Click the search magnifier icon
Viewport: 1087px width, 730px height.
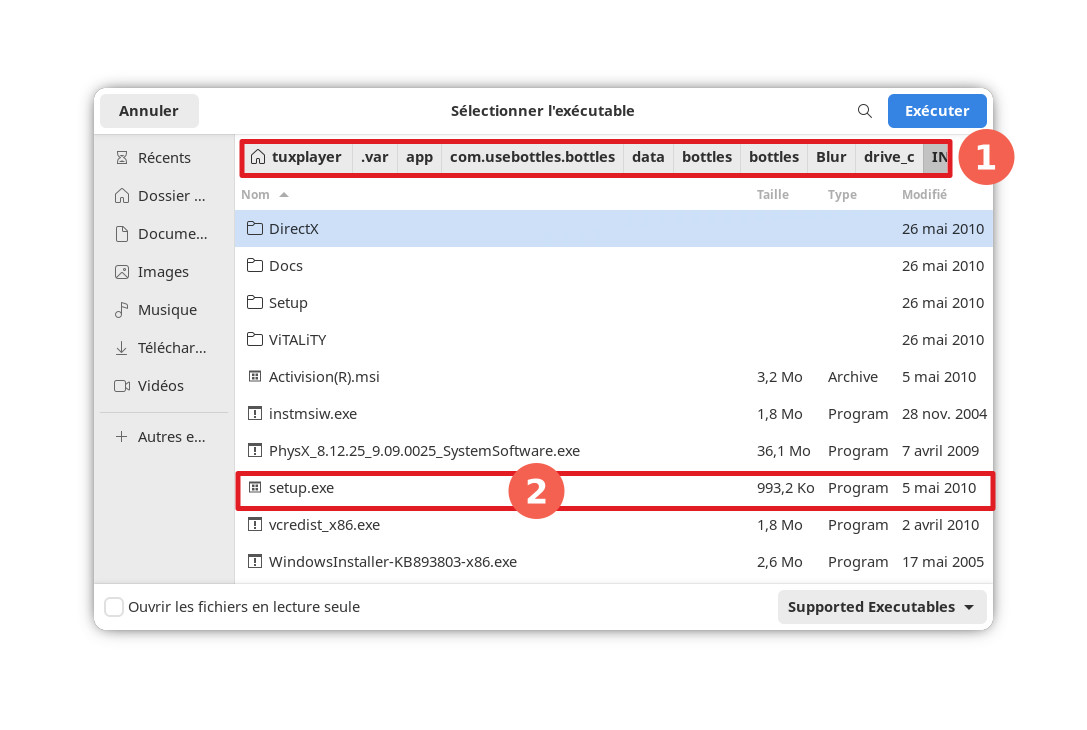864,111
